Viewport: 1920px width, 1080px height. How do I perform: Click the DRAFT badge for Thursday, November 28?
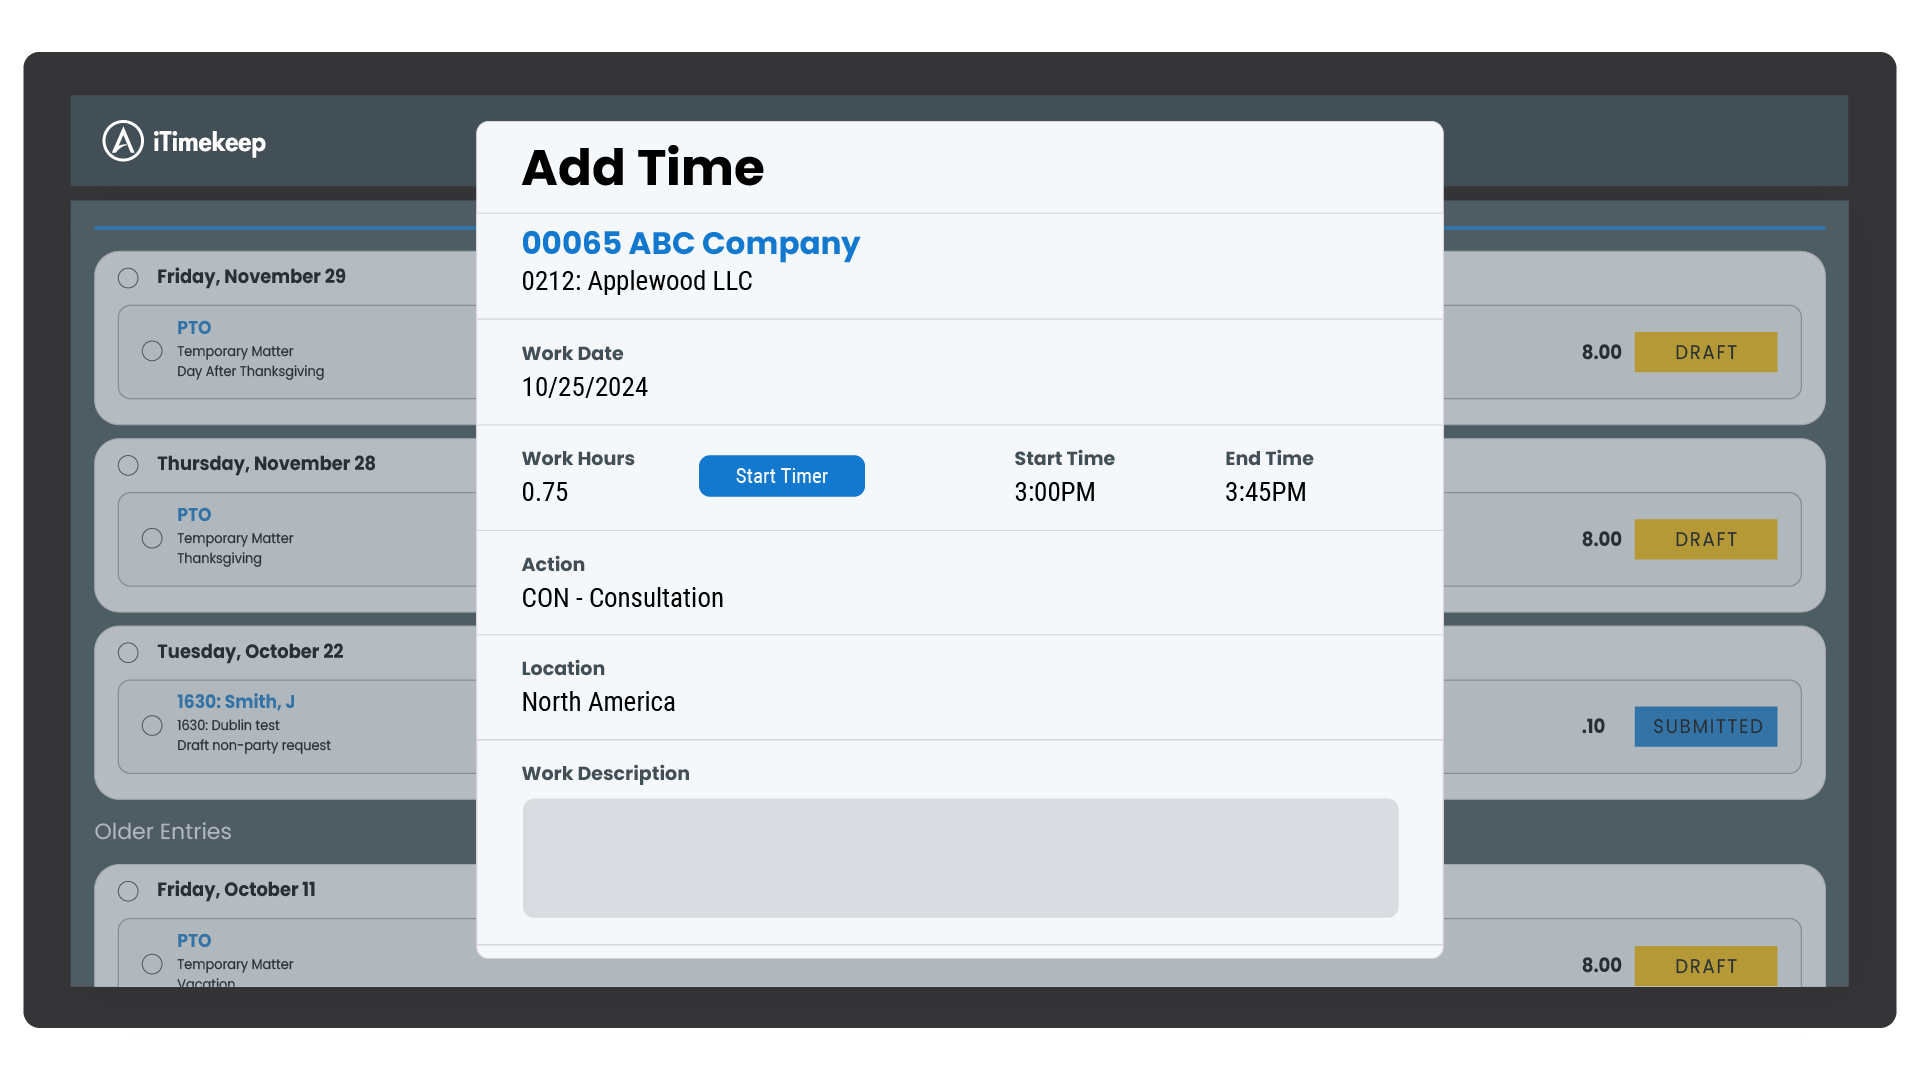tap(1705, 539)
